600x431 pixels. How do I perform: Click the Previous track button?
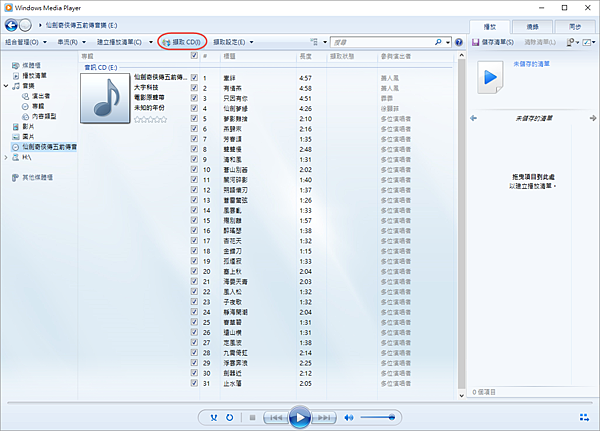(276, 418)
